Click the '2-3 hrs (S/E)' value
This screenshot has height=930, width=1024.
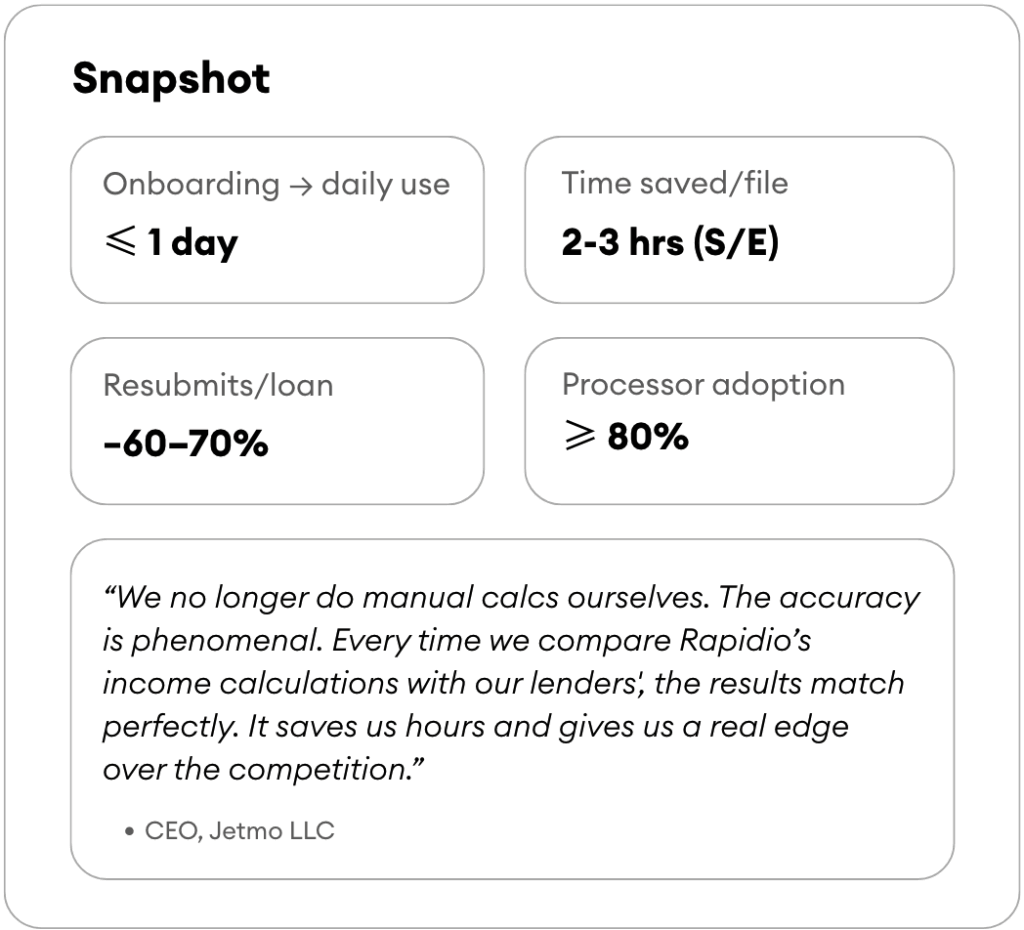[x=671, y=242]
